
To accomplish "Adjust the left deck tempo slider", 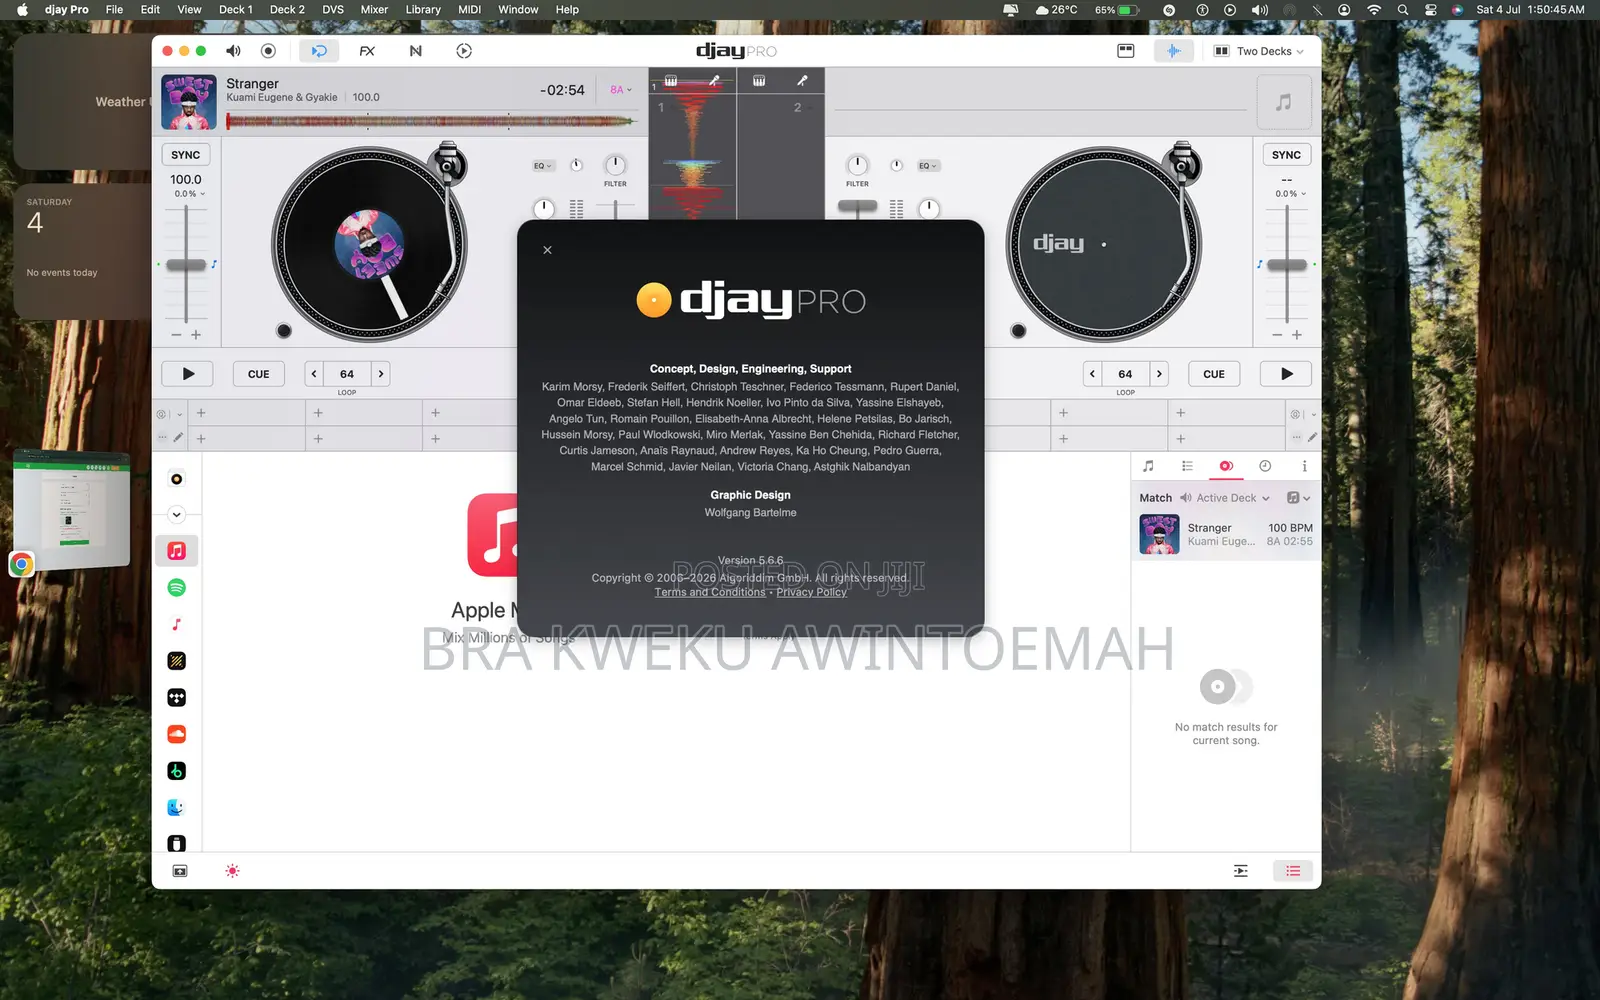I will [x=186, y=265].
